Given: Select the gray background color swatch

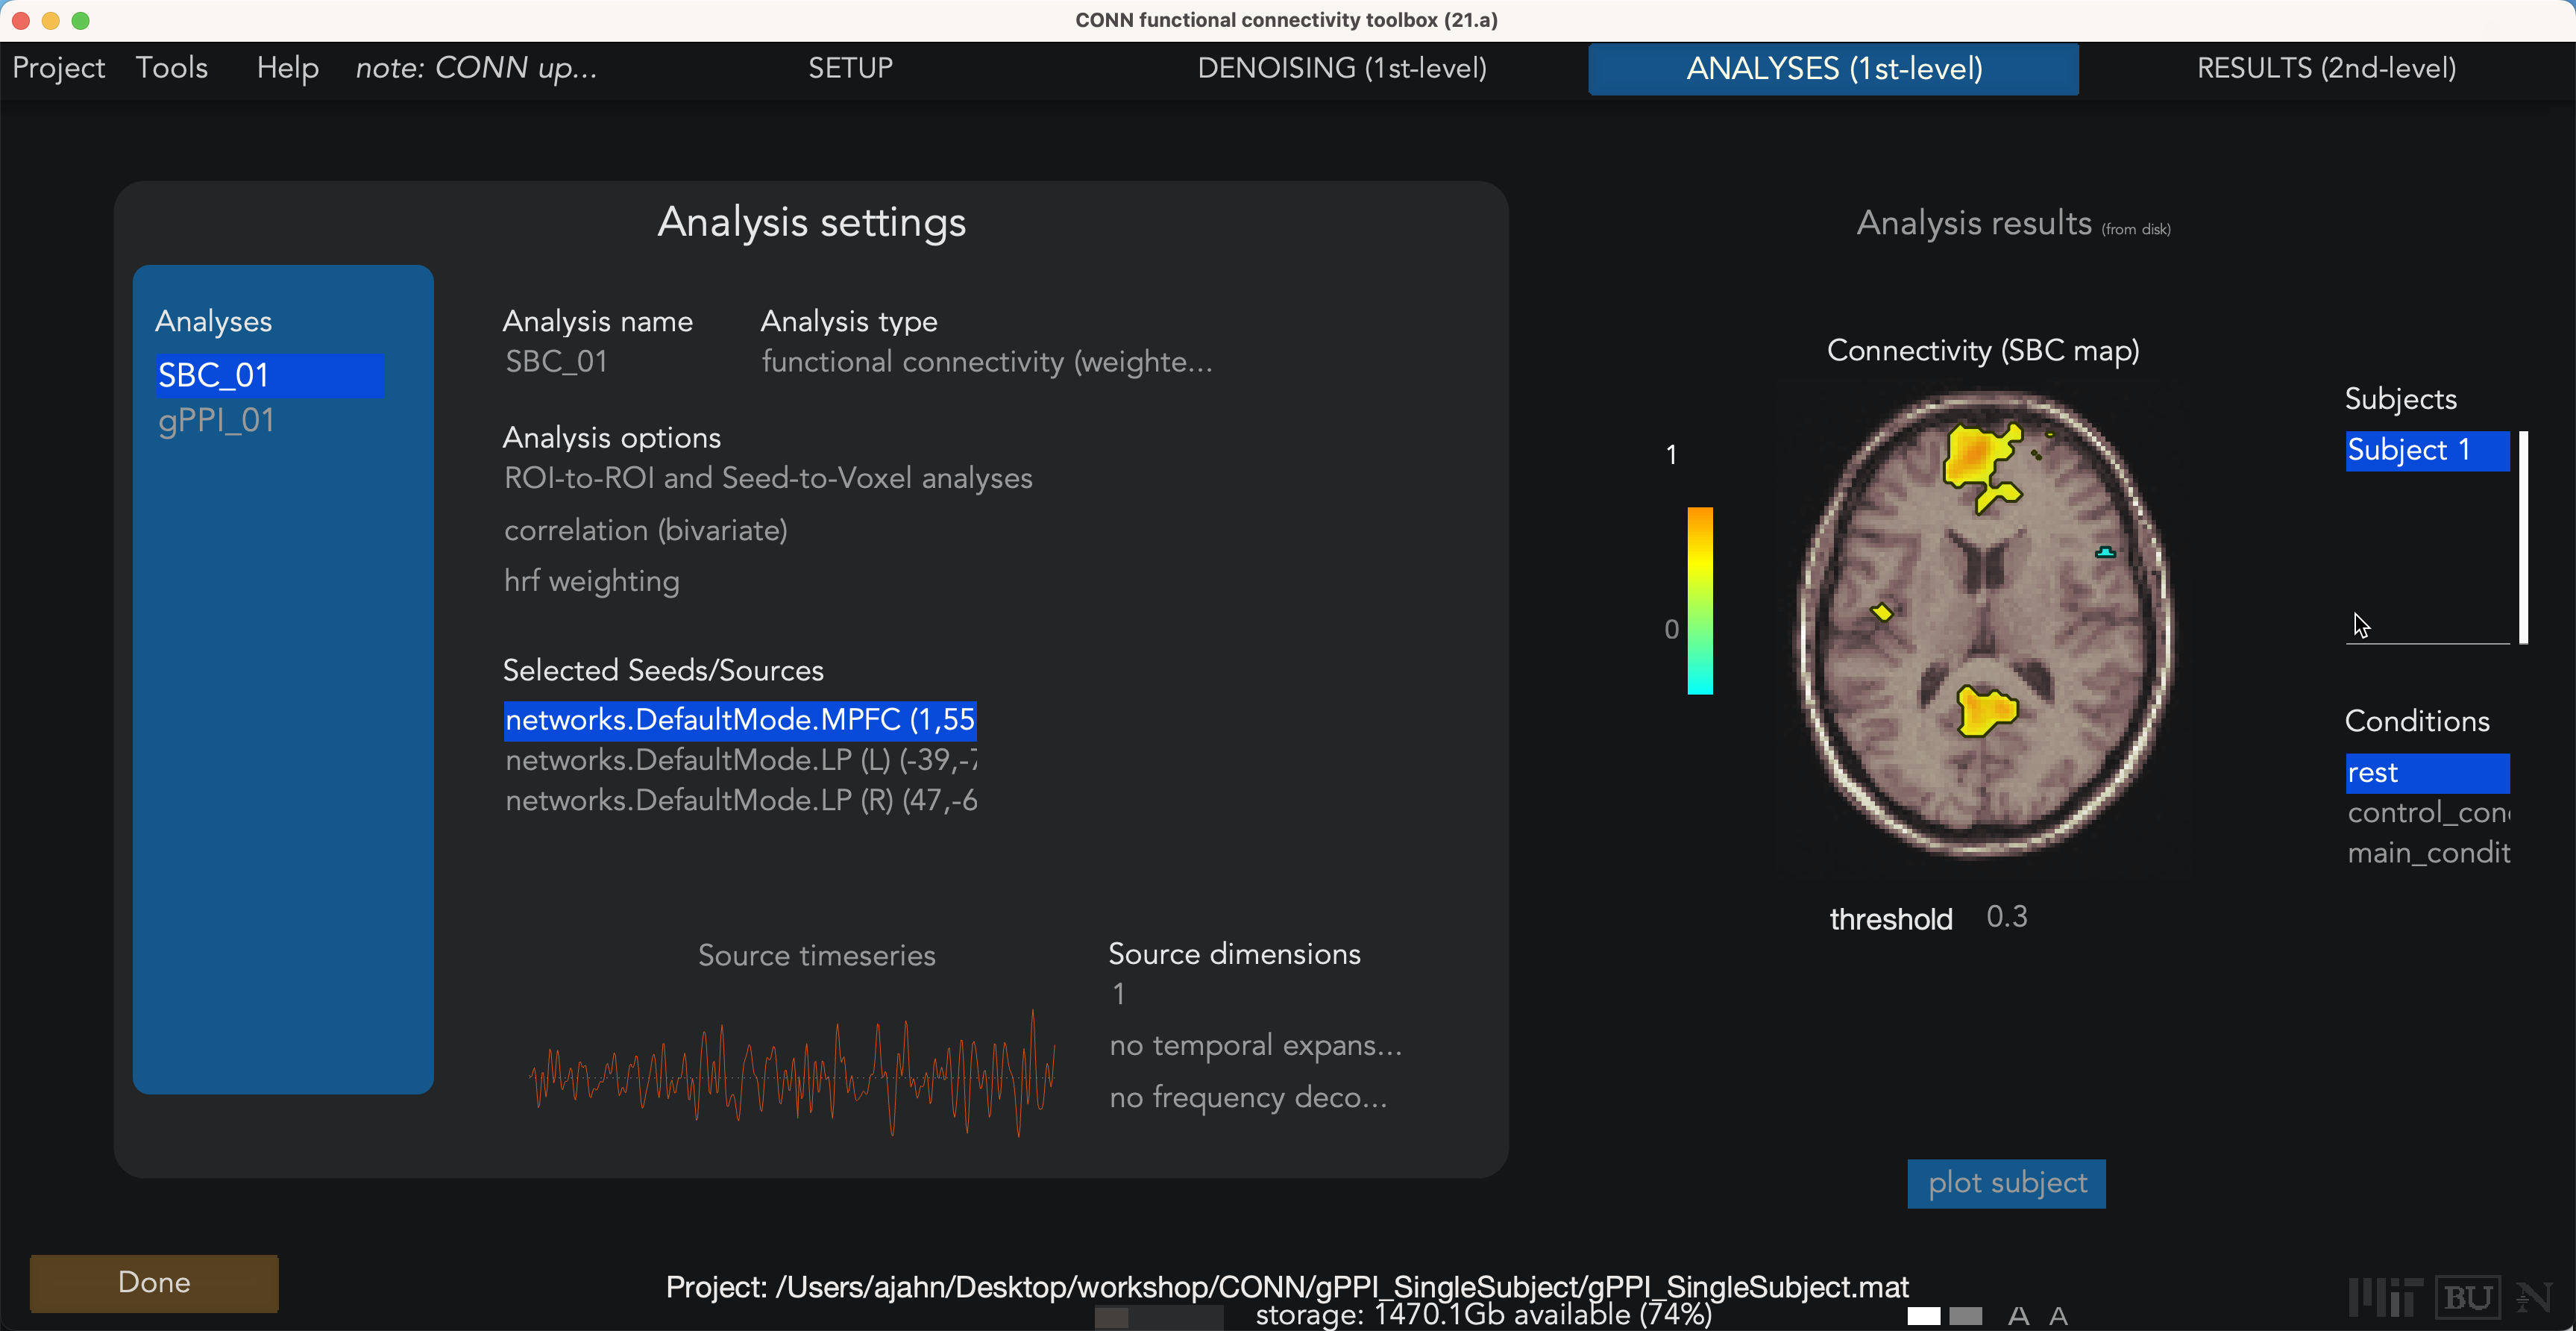Looking at the screenshot, I should coord(1965,1315).
